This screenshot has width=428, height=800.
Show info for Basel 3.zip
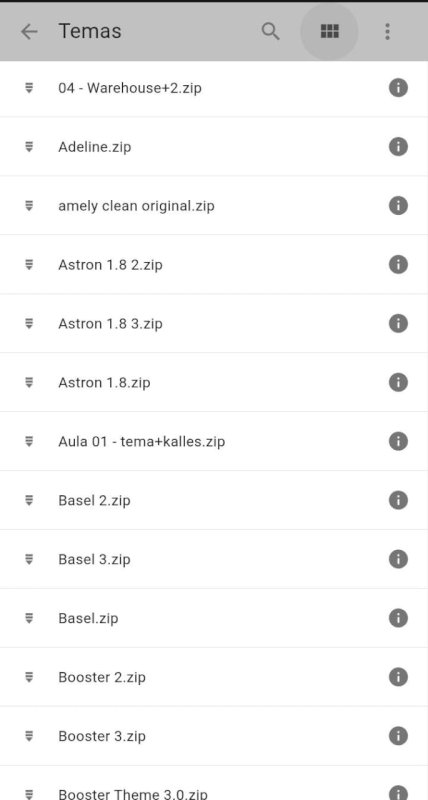pyautogui.click(x=398, y=559)
